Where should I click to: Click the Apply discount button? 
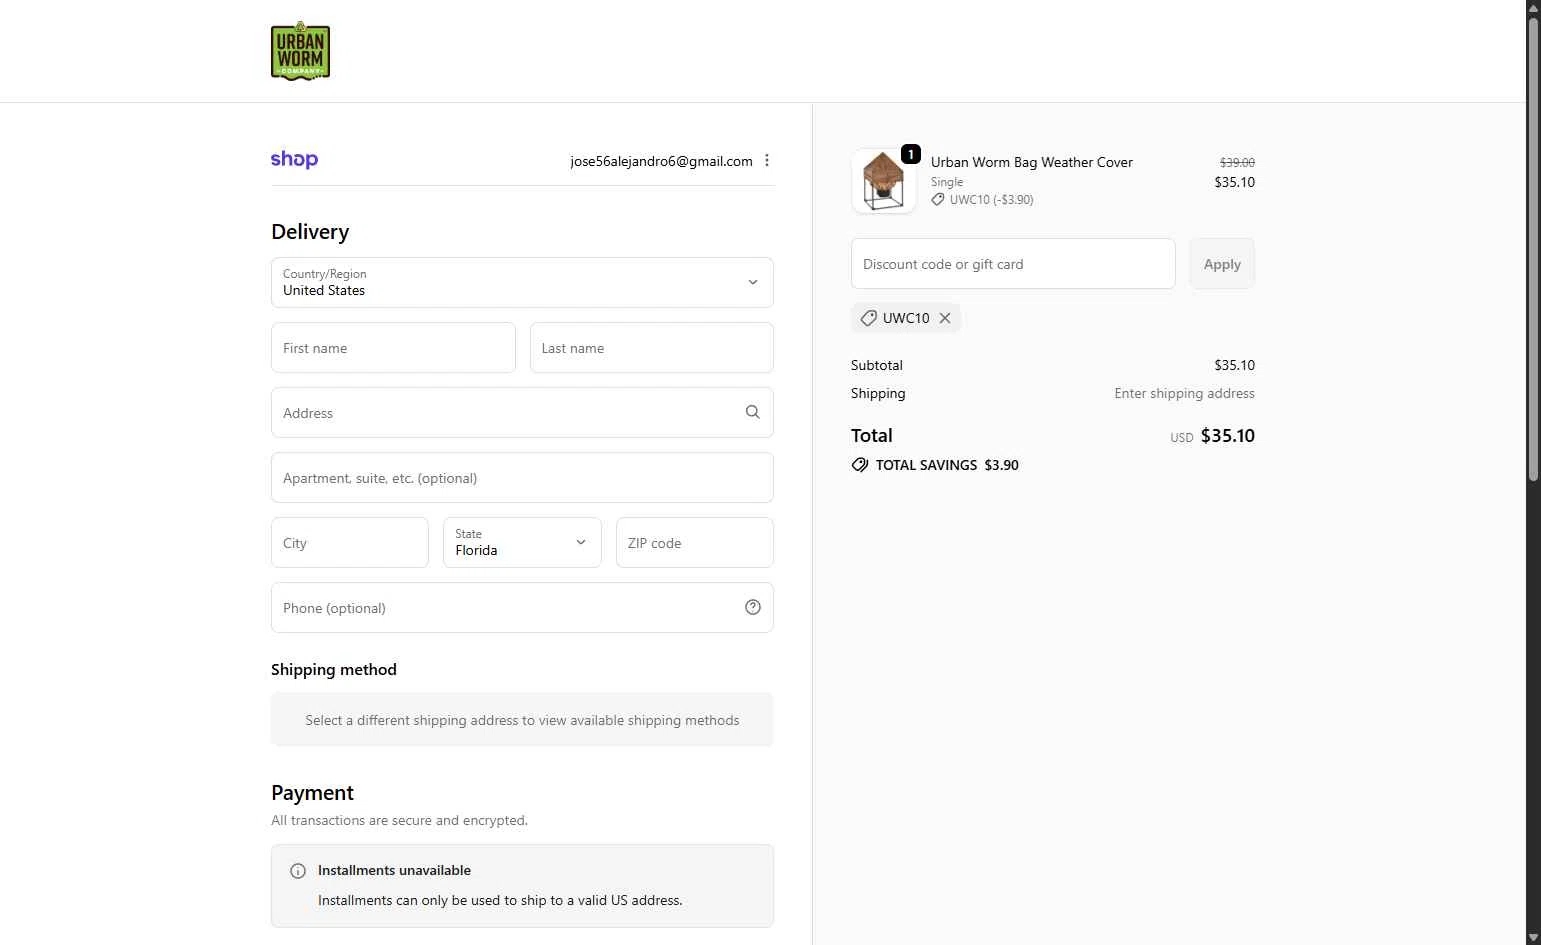pos(1222,264)
